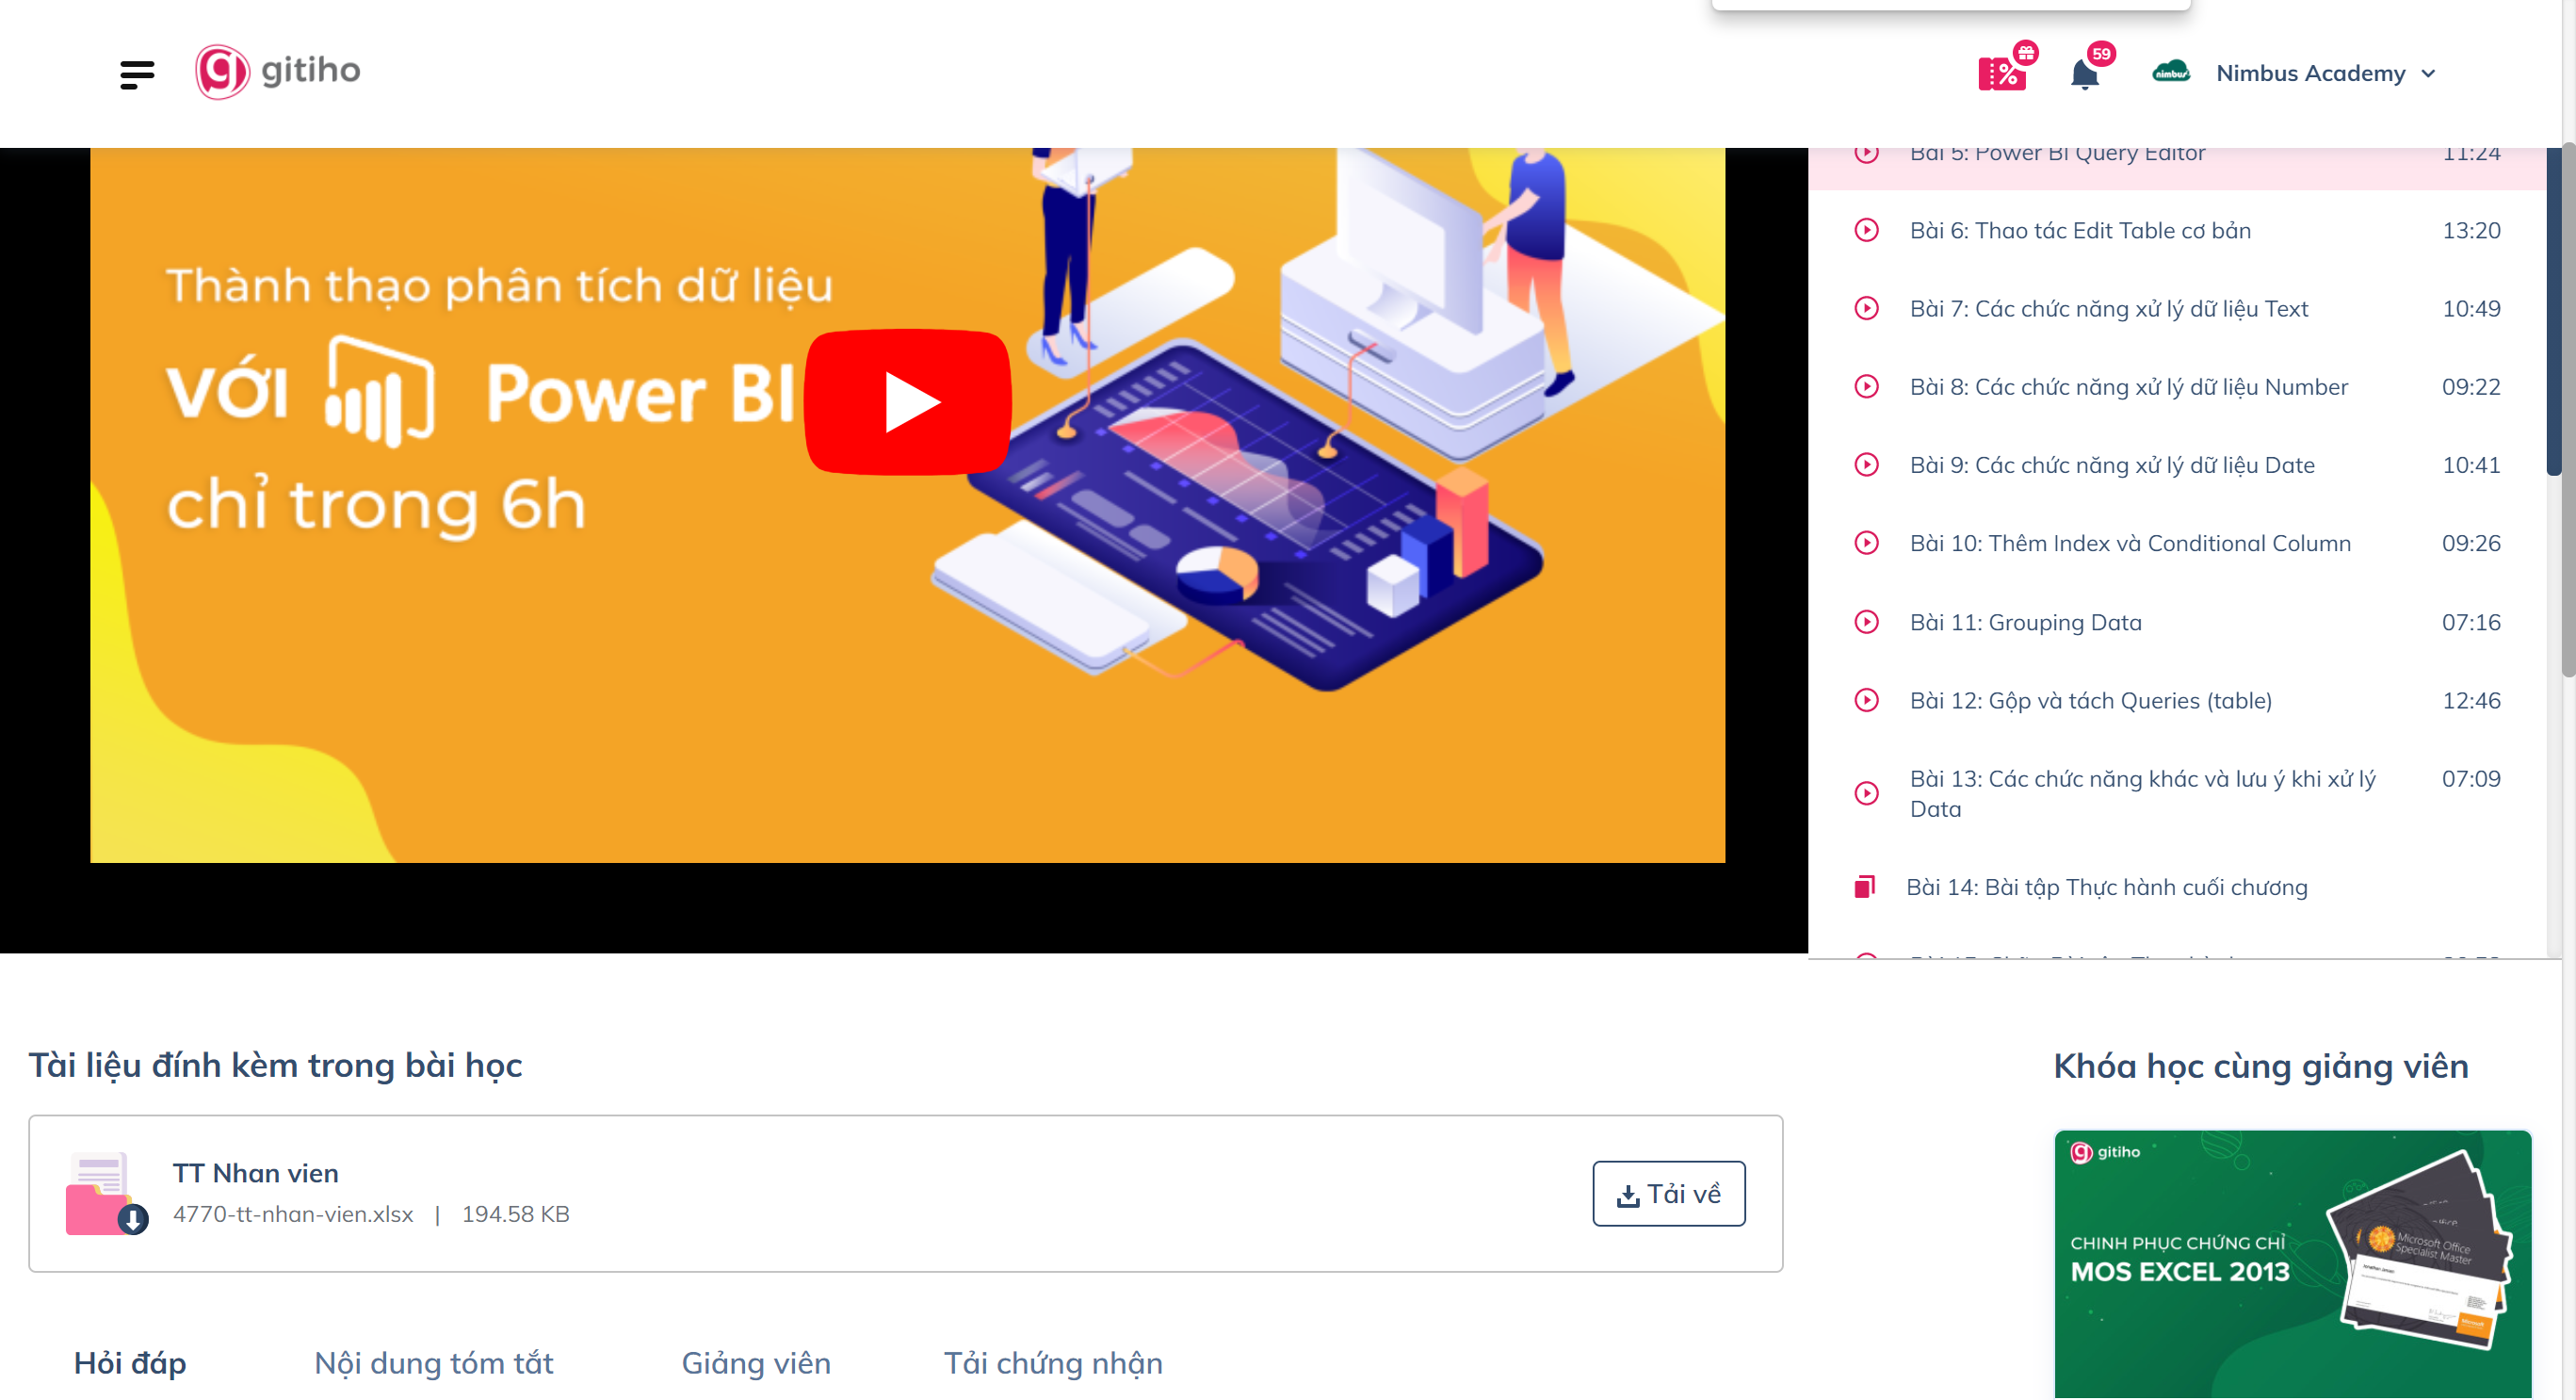Switch to the Hỏi đáp tab
This screenshot has width=2576, height=1400.
(130, 1363)
